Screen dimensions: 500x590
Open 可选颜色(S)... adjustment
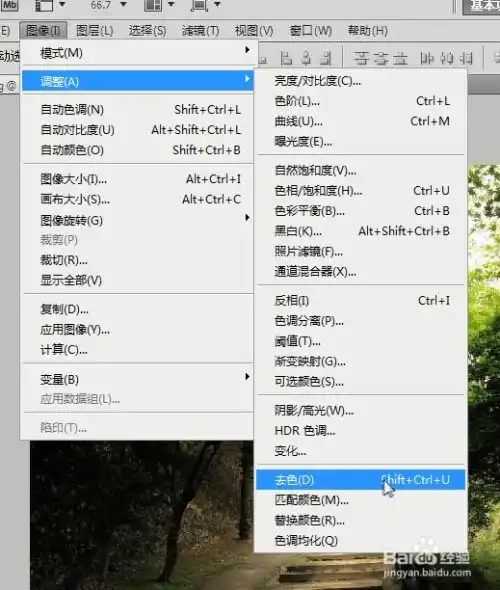360,382
